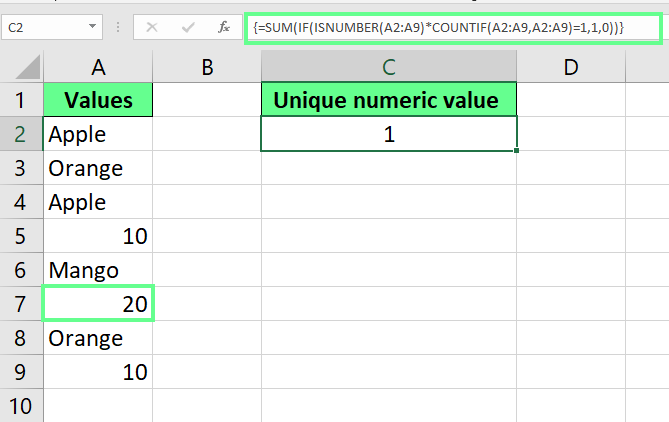Select the row 1 header
669x422 pixels.
point(21,101)
